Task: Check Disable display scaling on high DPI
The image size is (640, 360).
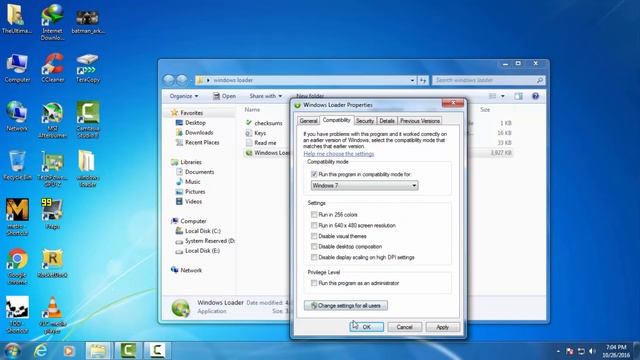Action: [314, 258]
